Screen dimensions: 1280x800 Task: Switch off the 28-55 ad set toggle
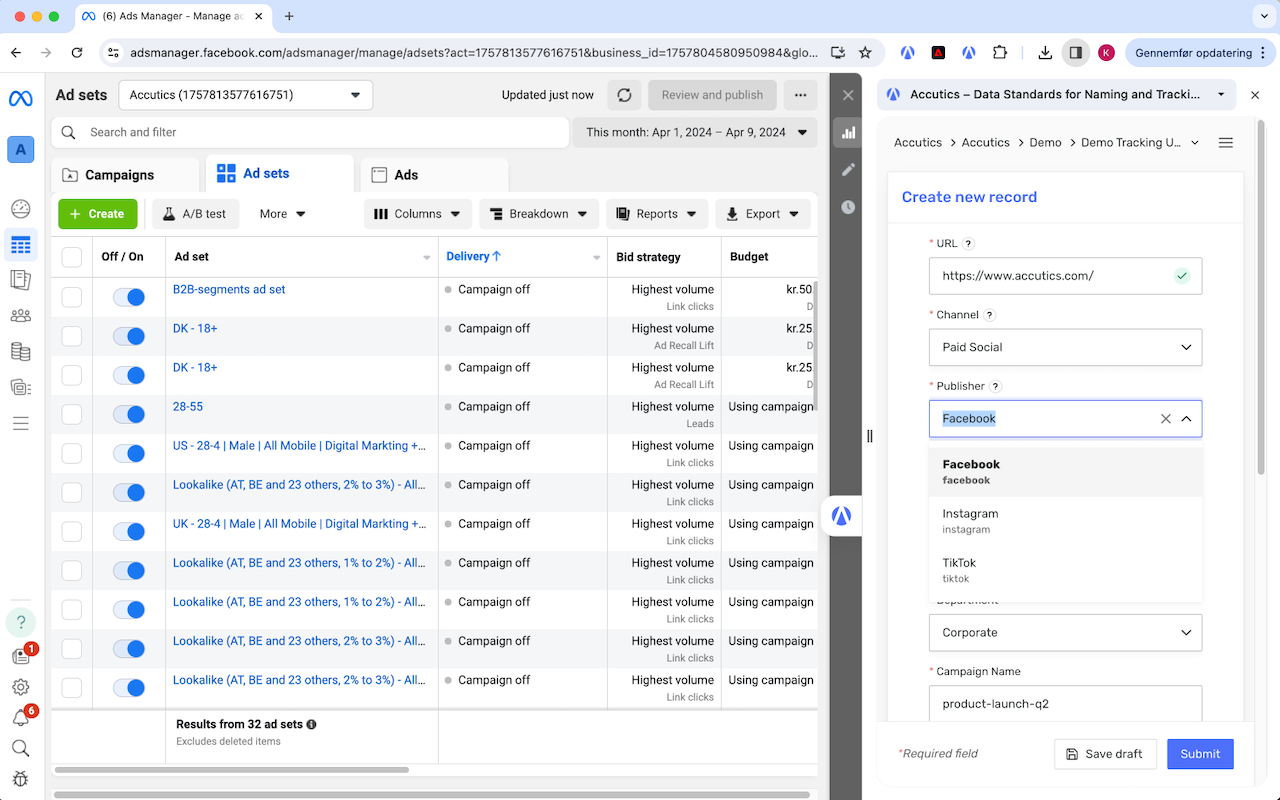pyautogui.click(x=129, y=414)
